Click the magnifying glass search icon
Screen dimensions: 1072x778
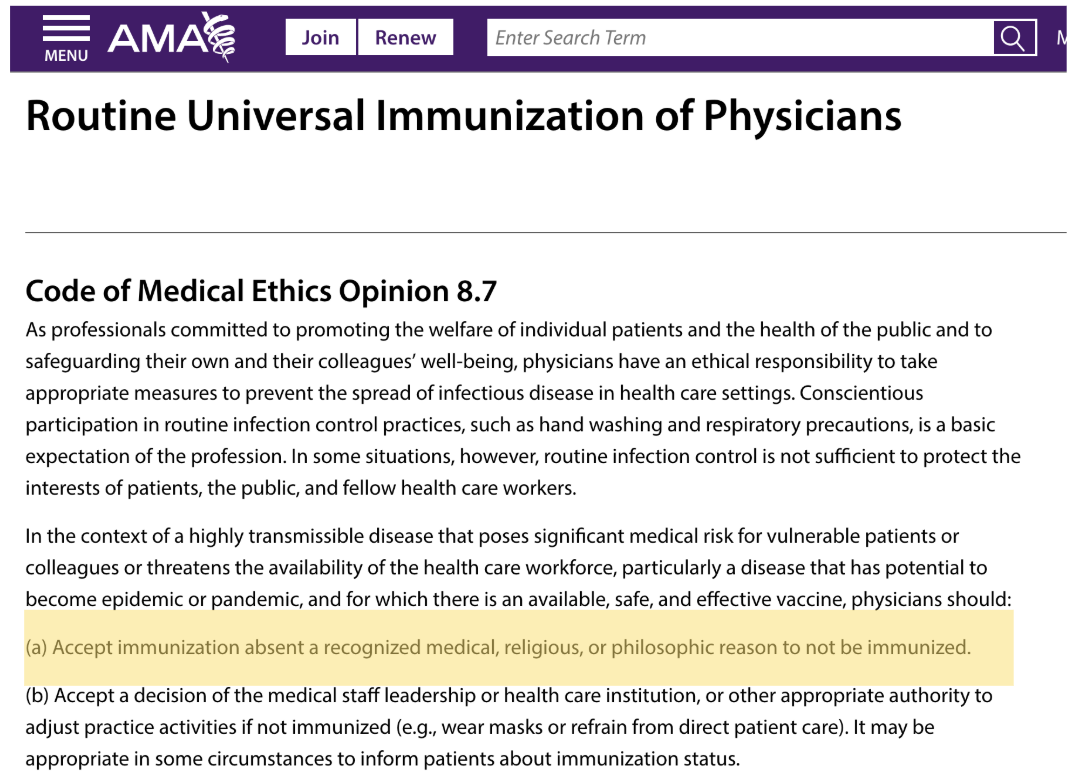tap(1014, 38)
